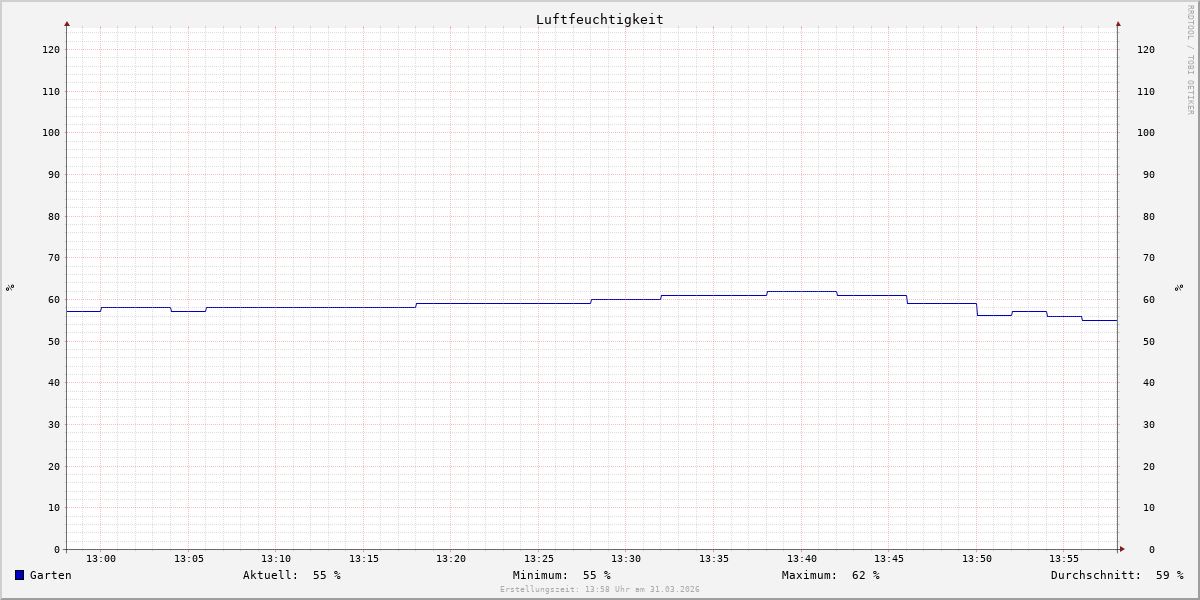Screen dimensions: 1200x600
Task: Click the red arrow tip ending the time axis
Action: (1122, 548)
